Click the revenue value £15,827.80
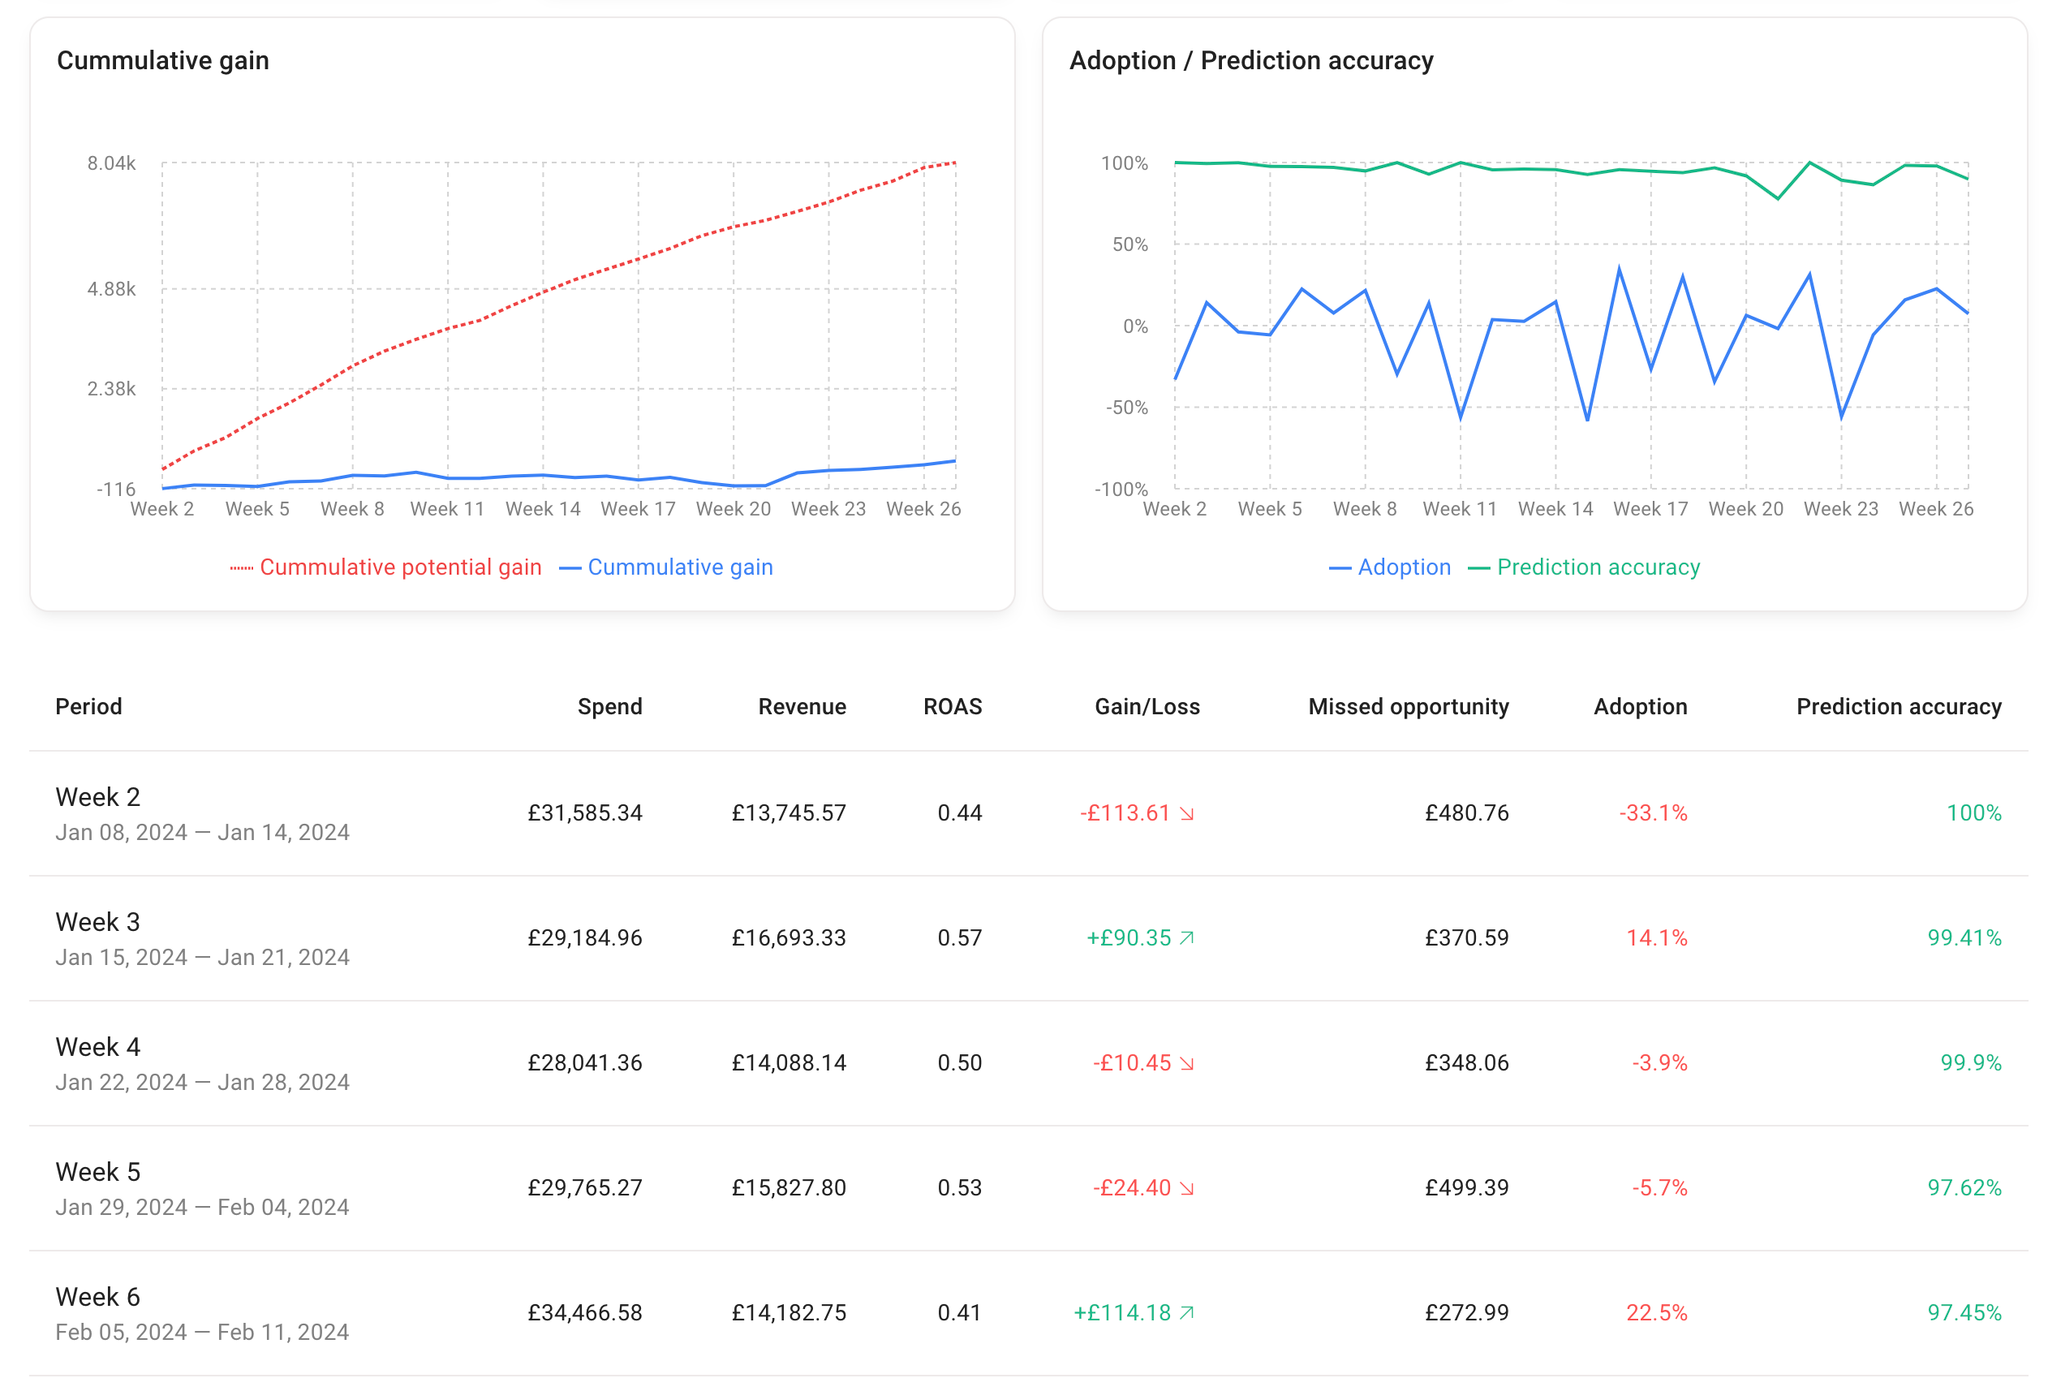Screen dimensions: 2048x1388 tap(789, 1188)
